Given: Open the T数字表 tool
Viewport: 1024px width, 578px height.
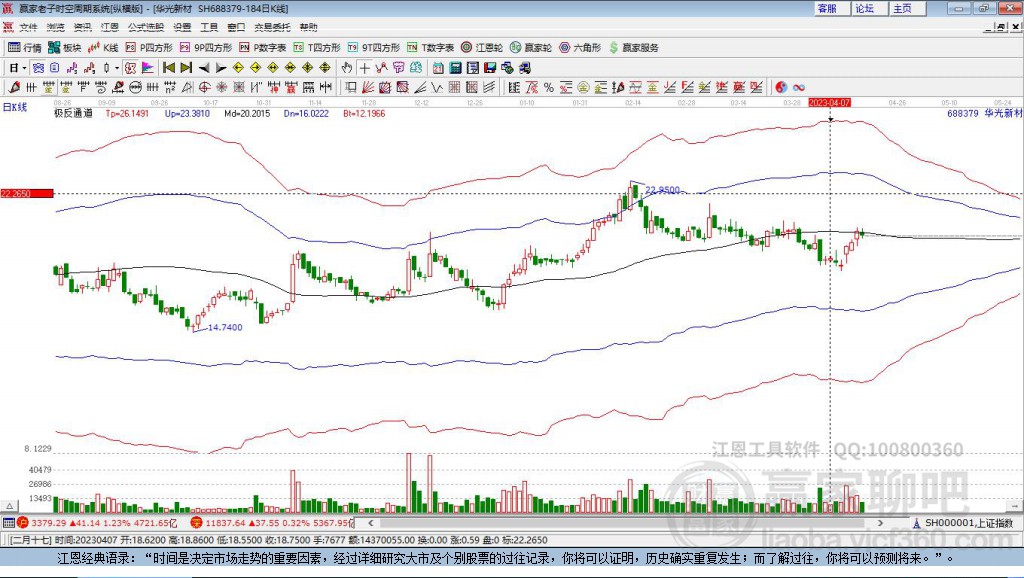Looking at the screenshot, I should click(430, 48).
